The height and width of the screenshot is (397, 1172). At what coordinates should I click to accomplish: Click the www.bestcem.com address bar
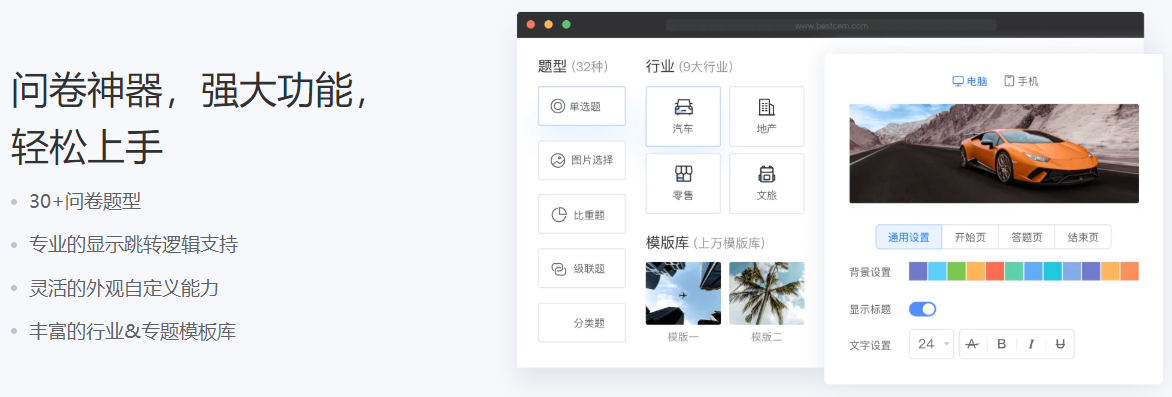tap(830, 25)
